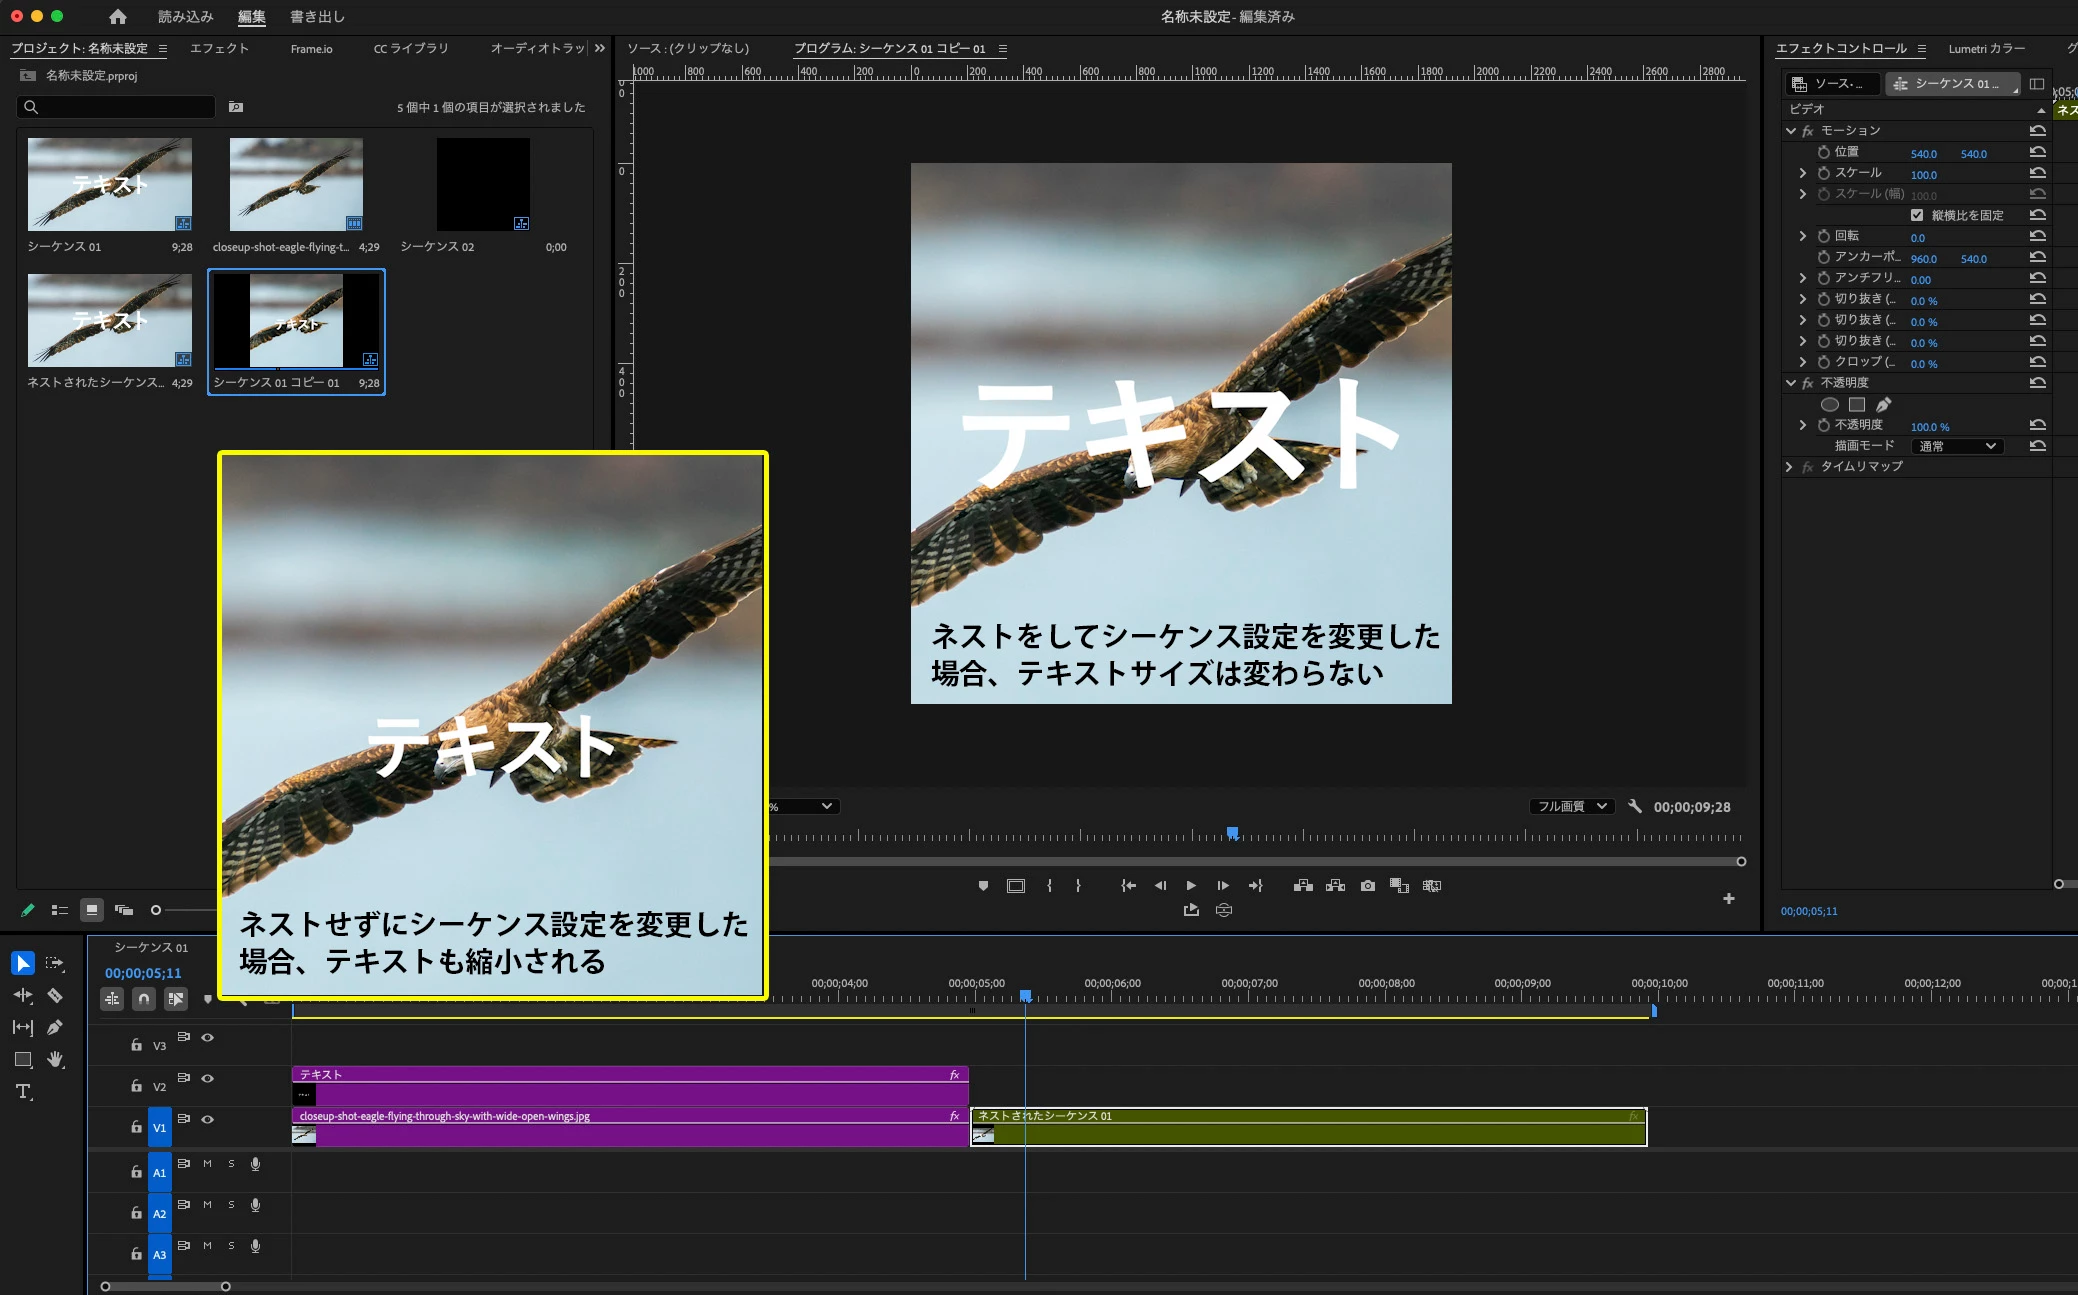
Task: Select the Razor tool
Action: point(55,995)
